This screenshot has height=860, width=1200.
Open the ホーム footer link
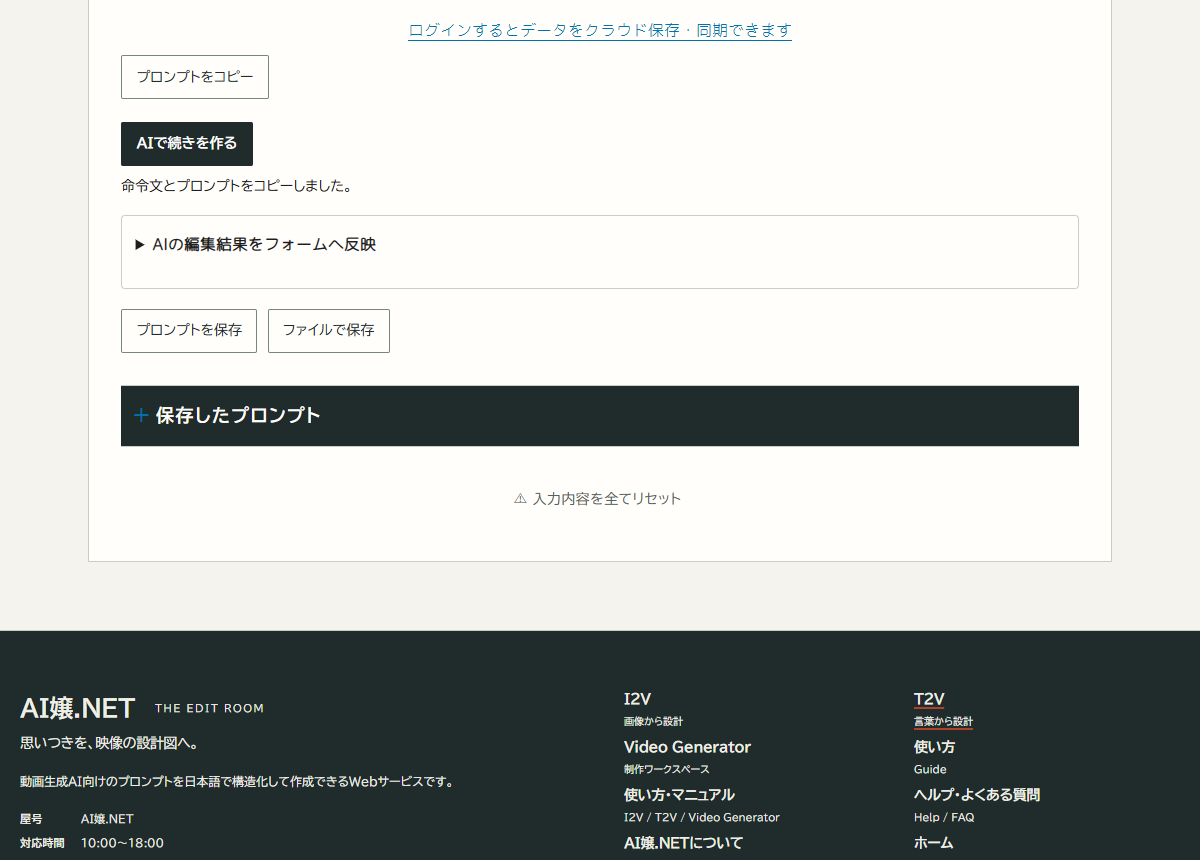[934, 843]
